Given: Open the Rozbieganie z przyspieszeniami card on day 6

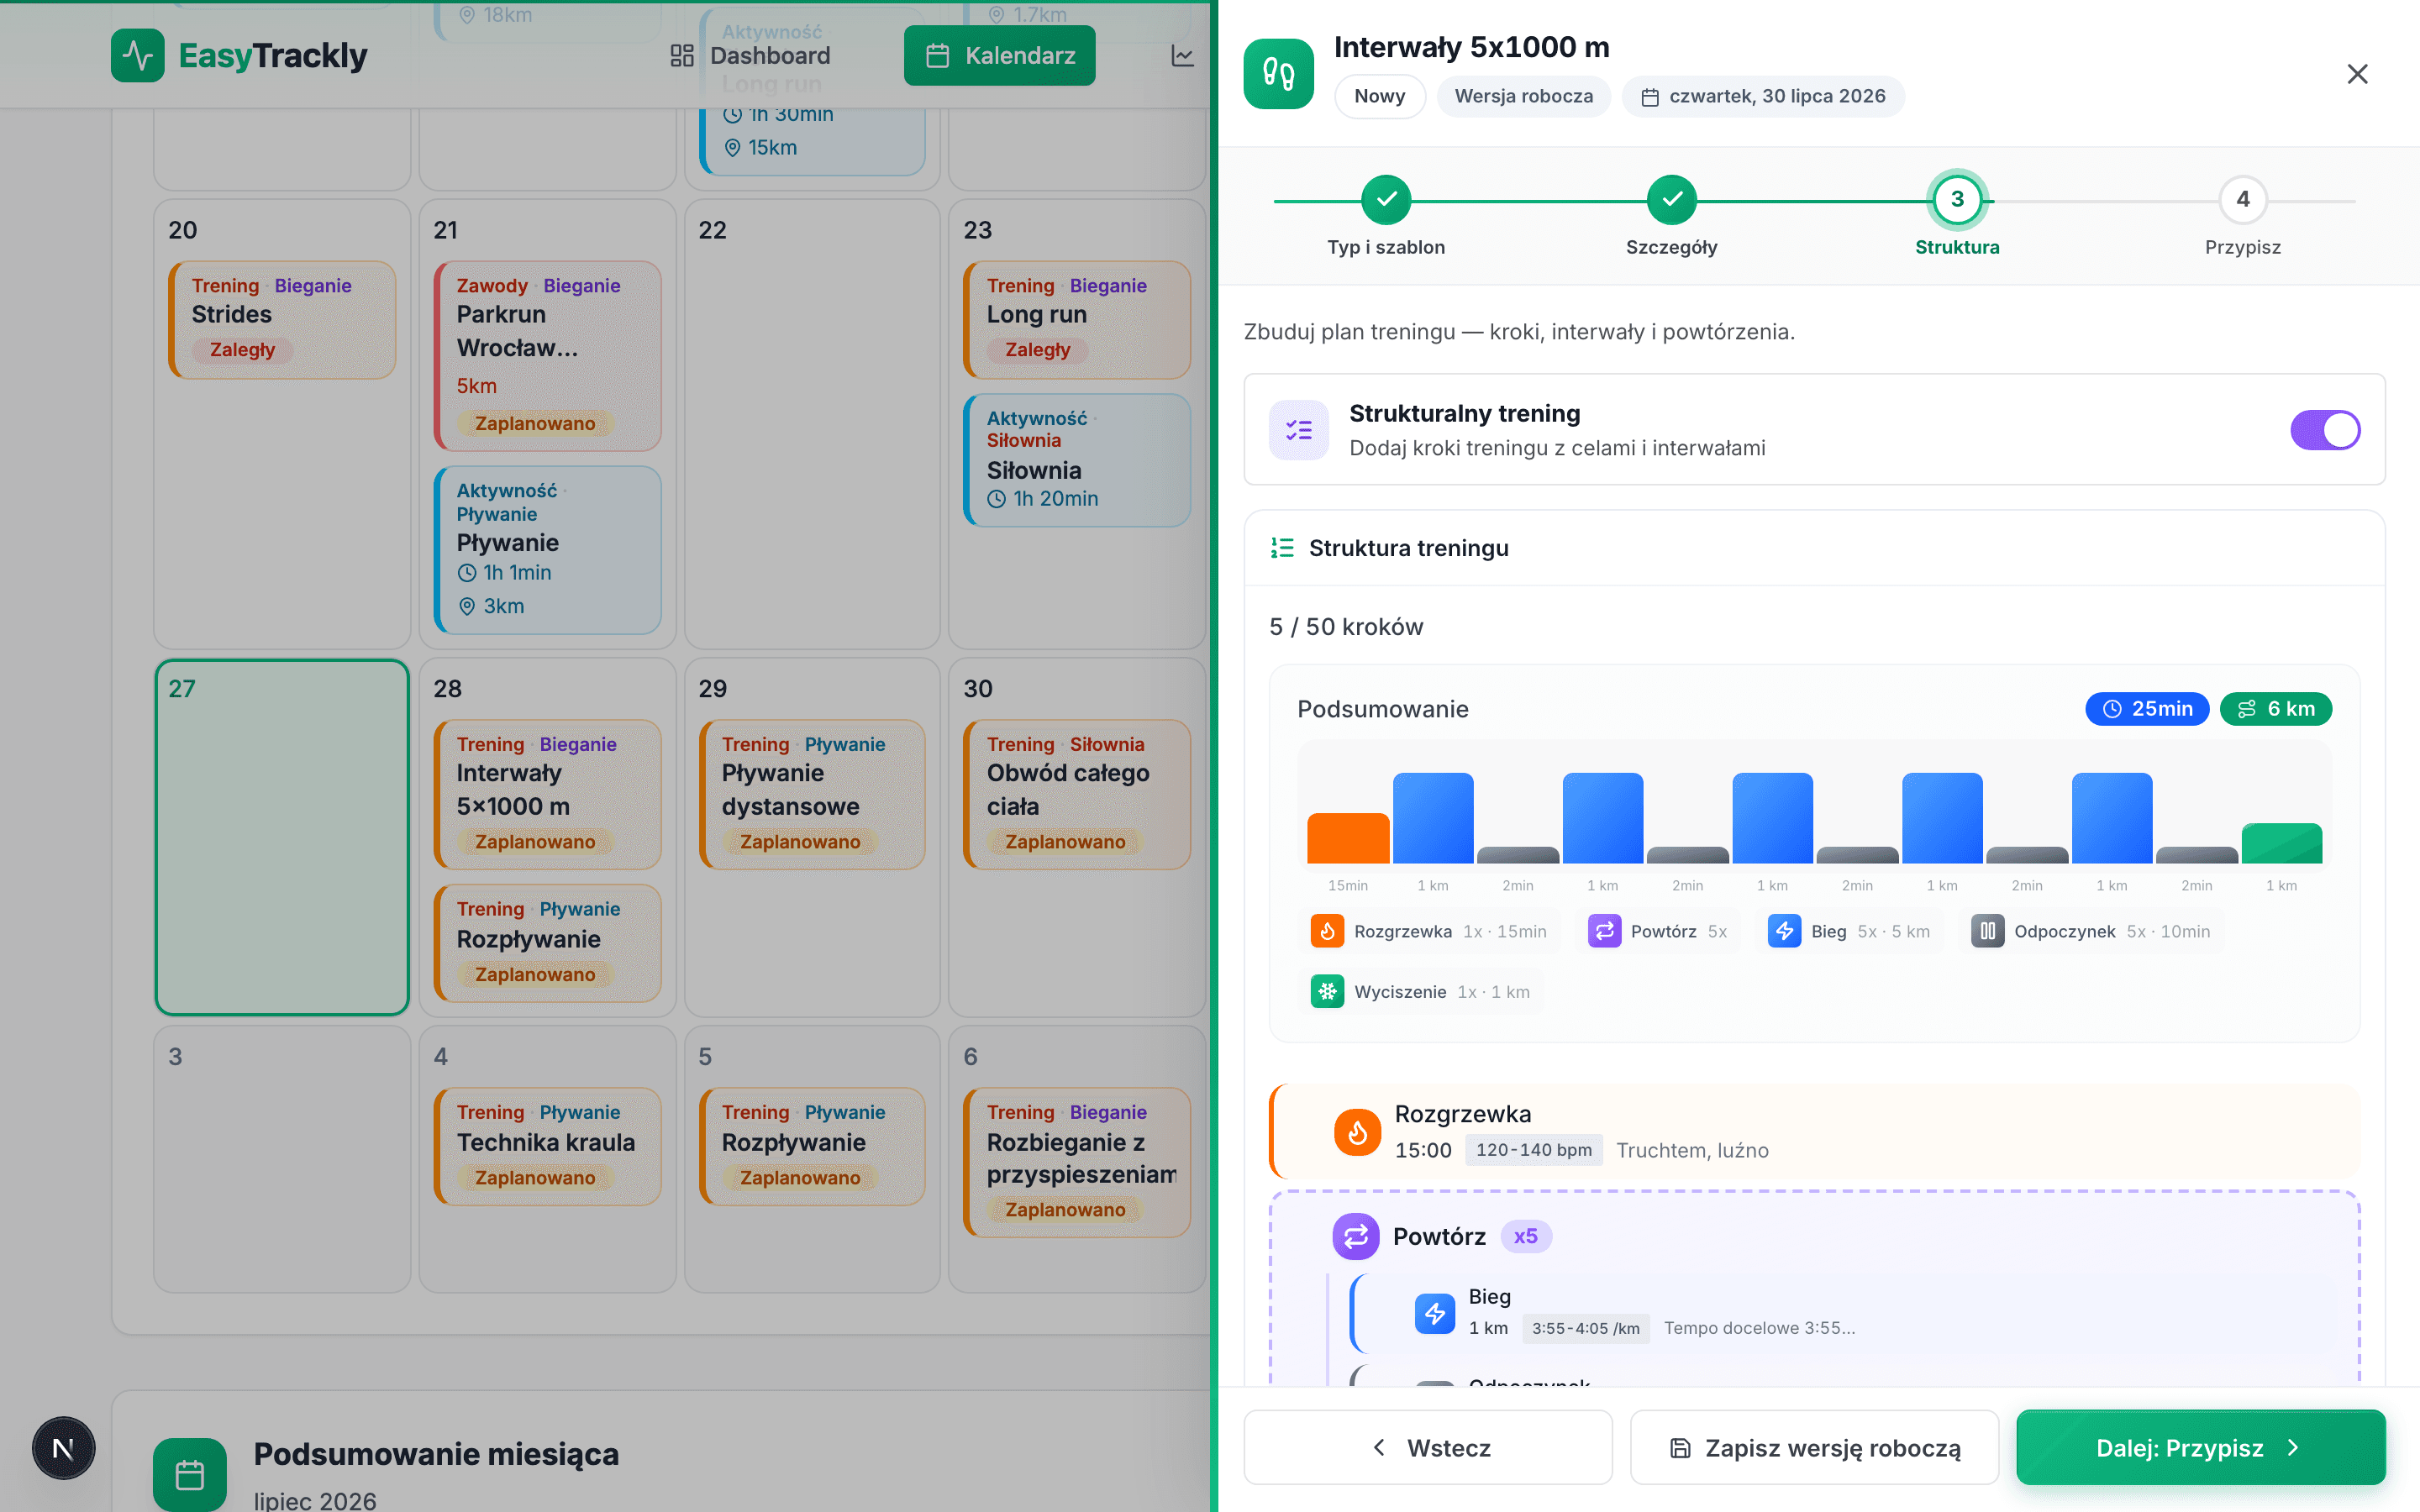Looking at the screenshot, I should 1077,1163.
